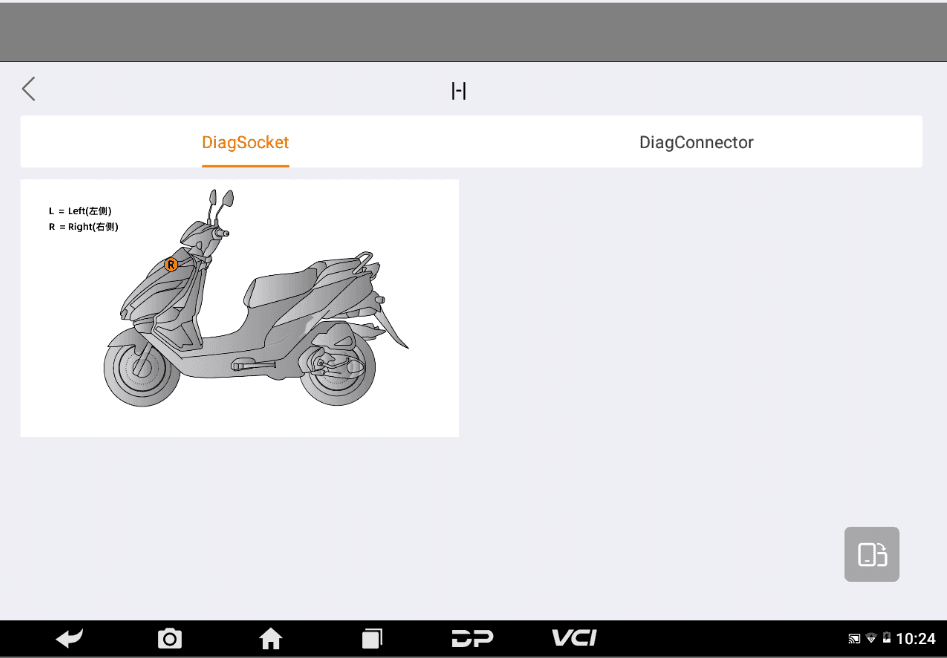
Task: Open the scooter diagnostic socket image
Action: (x=240, y=308)
